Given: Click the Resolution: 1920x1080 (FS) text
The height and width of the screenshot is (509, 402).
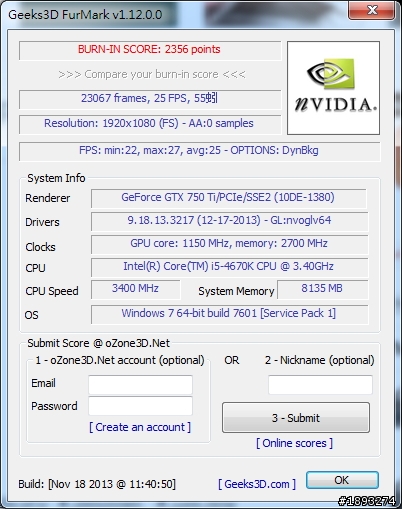Looking at the screenshot, I should click(149, 123).
